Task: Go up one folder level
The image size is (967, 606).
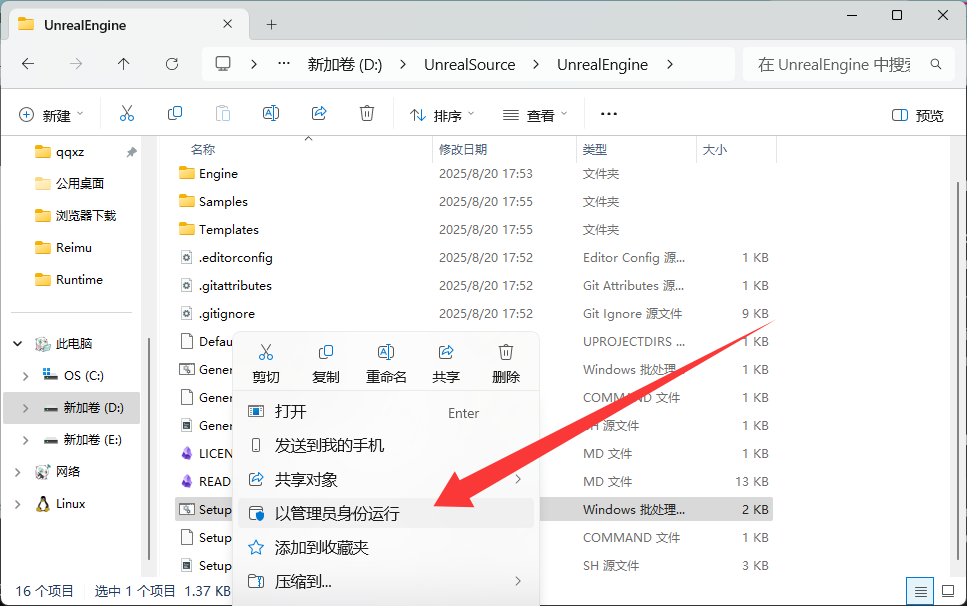Action: point(123,64)
